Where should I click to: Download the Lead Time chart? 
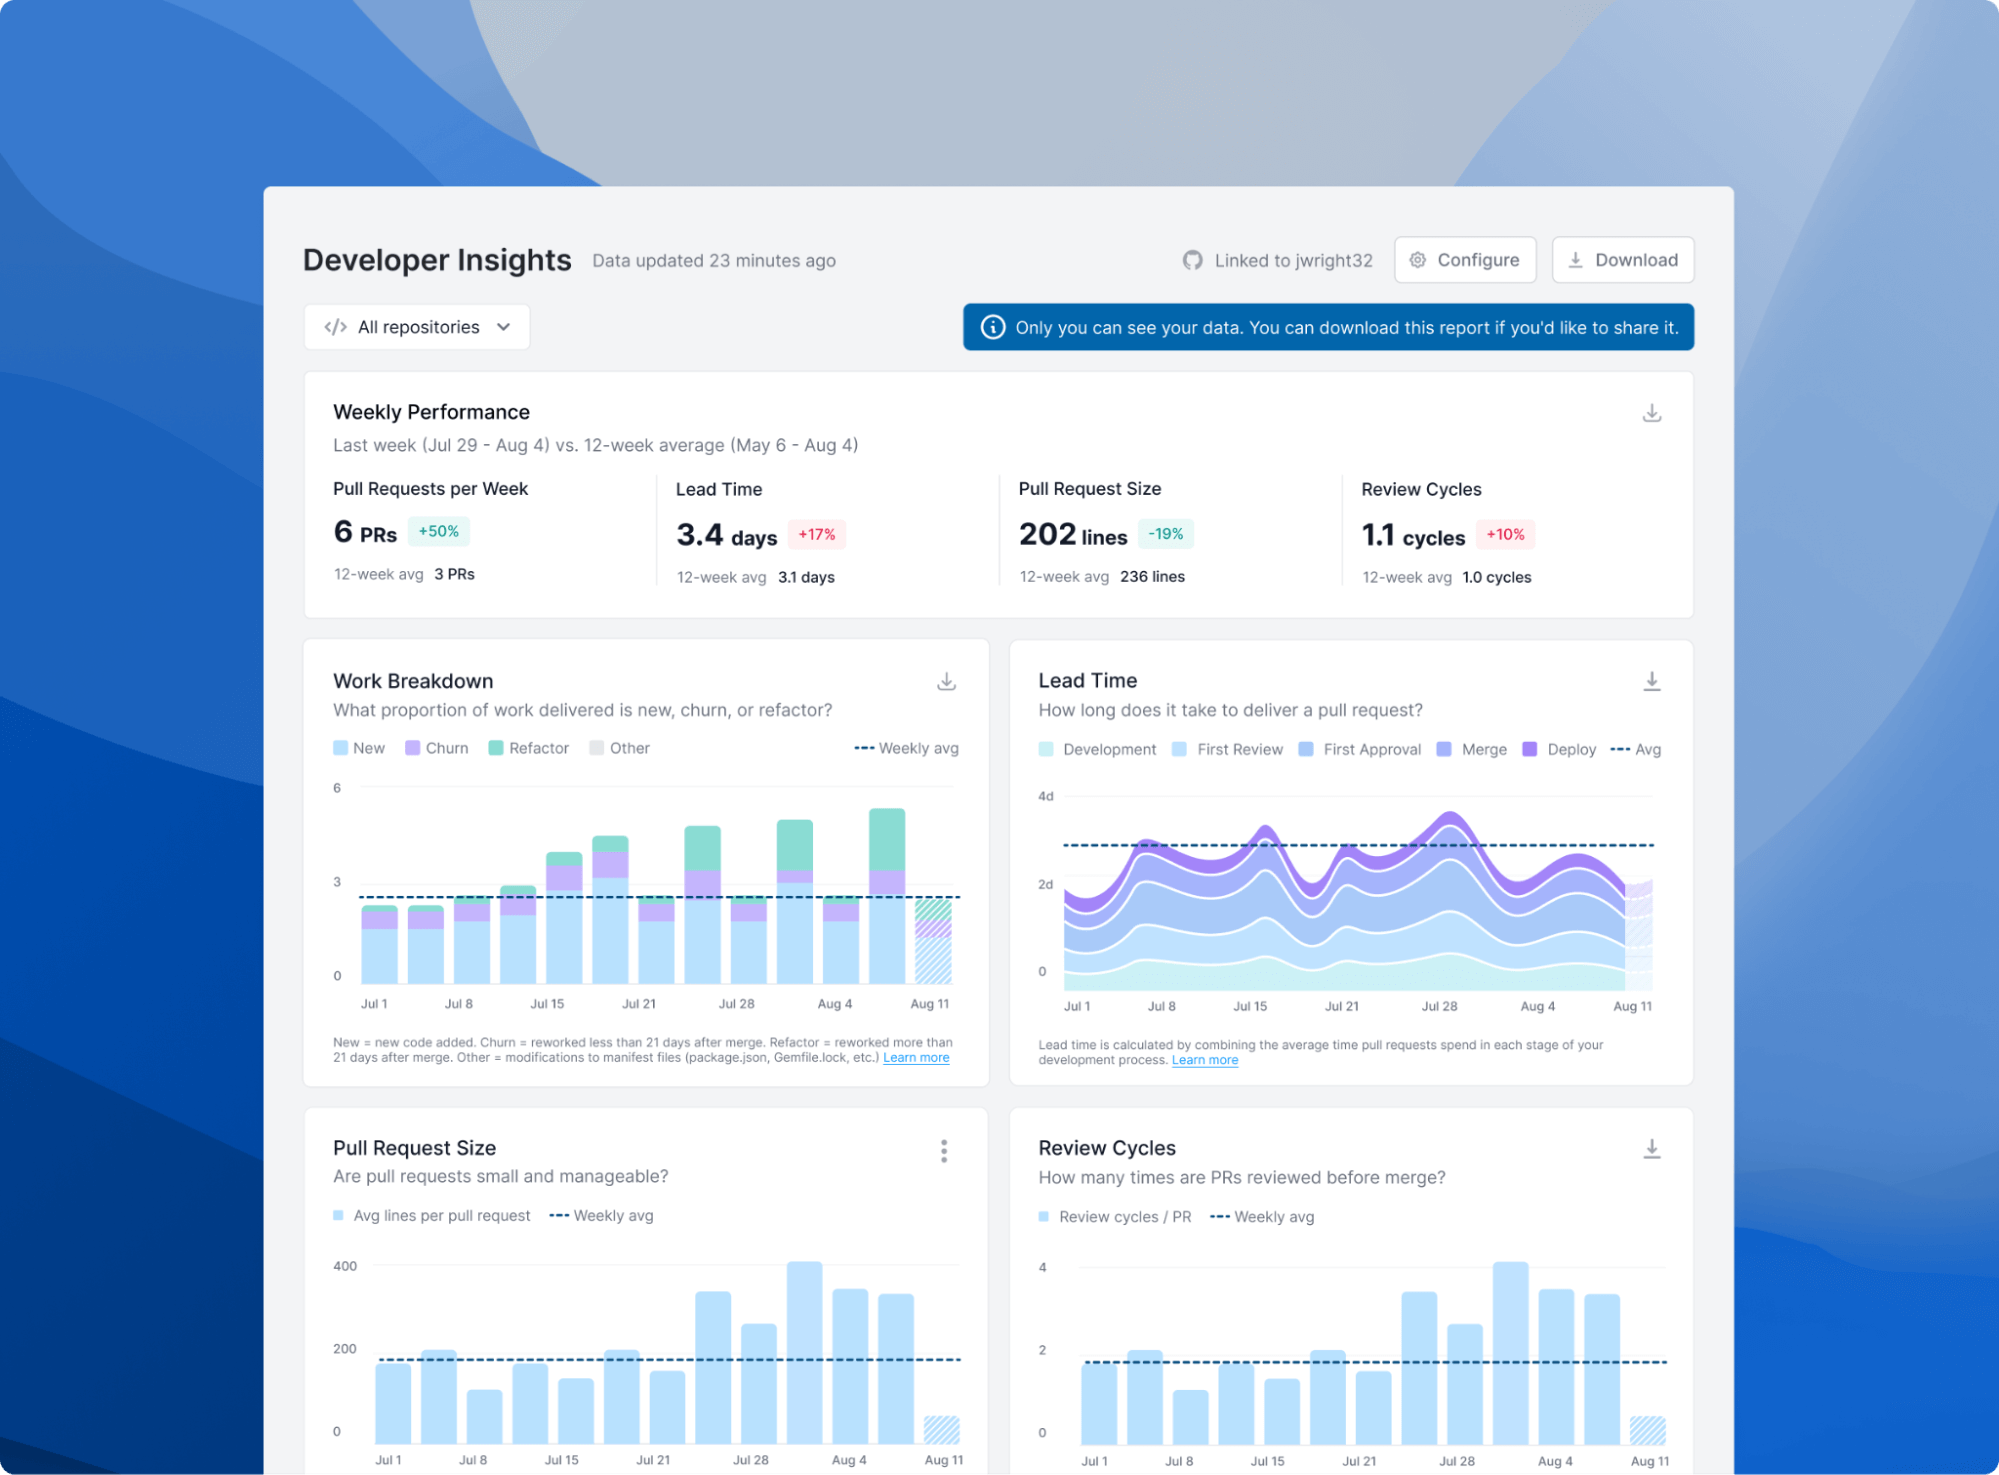click(x=1651, y=681)
